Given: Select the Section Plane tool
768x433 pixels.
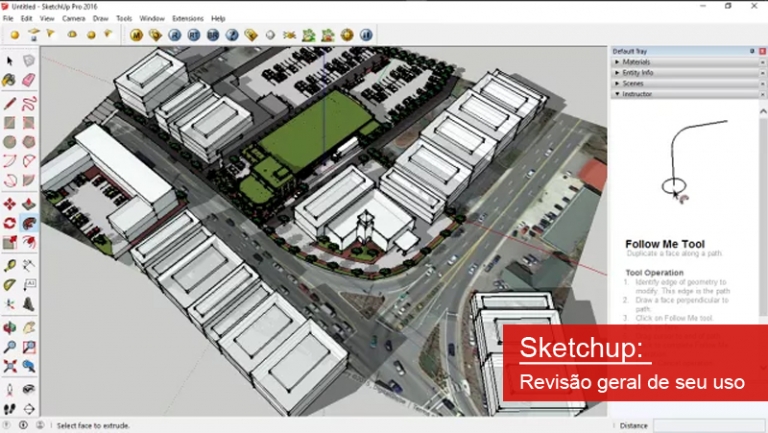Looking at the screenshot, I should [29, 409].
